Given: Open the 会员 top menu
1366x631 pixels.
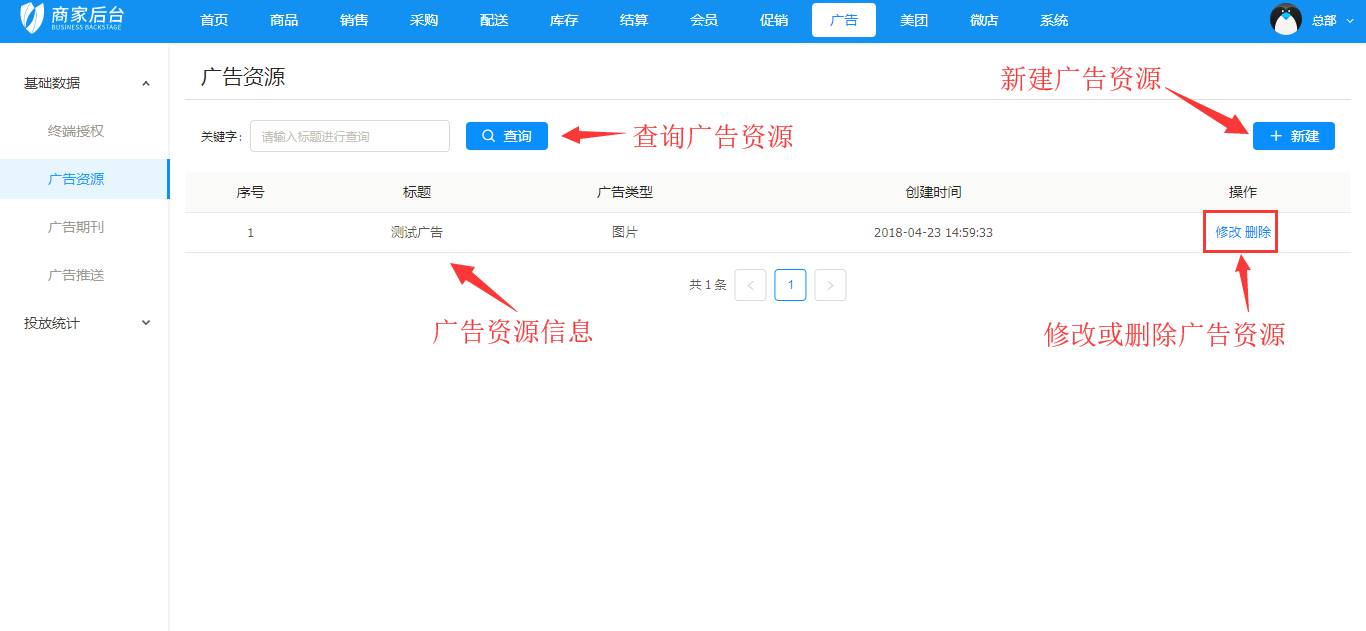Looking at the screenshot, I should [704, 20].
